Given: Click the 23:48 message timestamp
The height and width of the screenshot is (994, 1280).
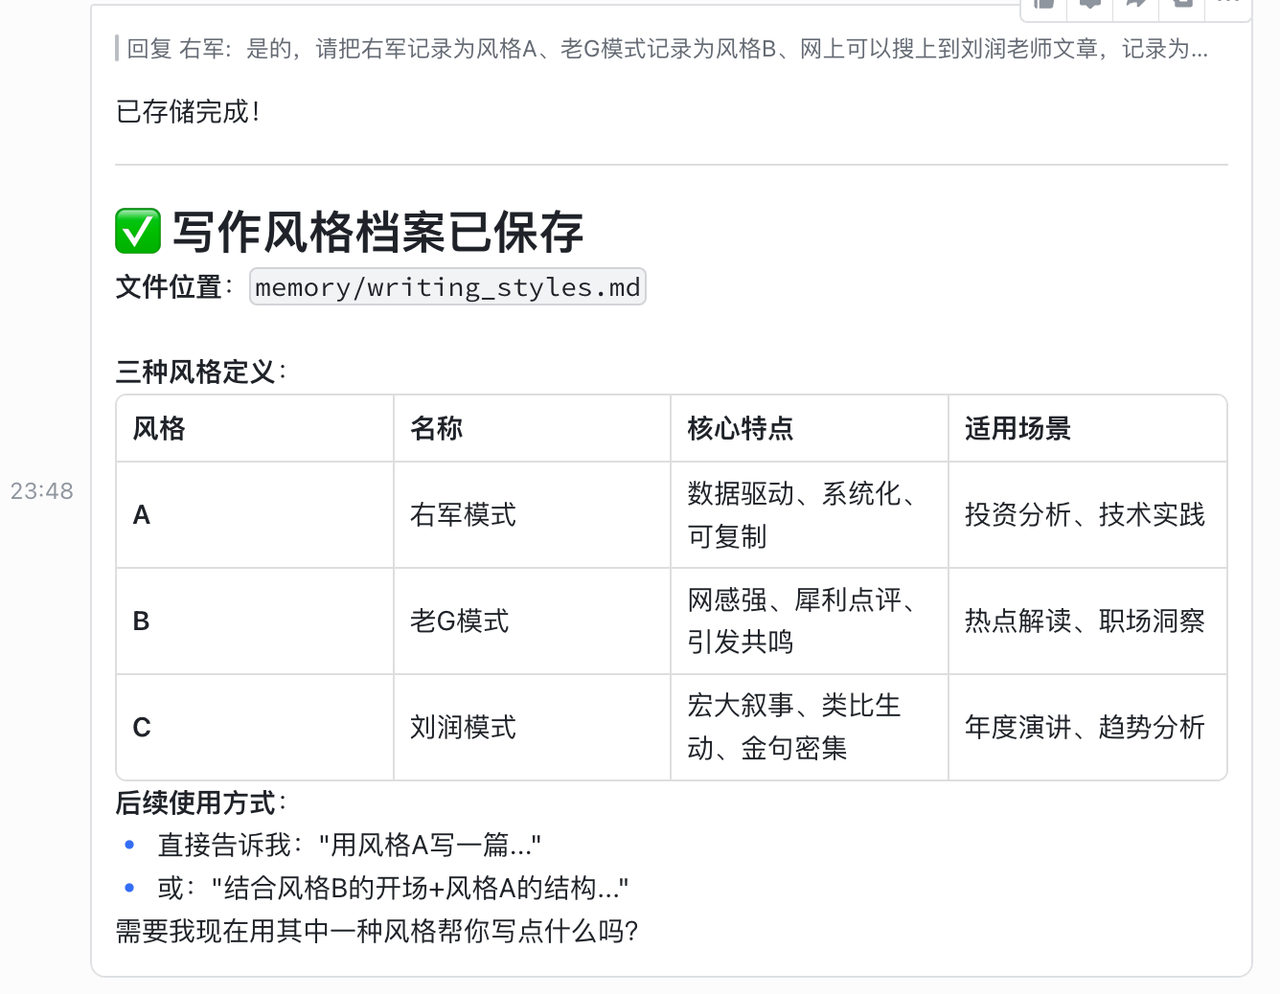Looking at the screenshot, I should (x=42, y=491).
